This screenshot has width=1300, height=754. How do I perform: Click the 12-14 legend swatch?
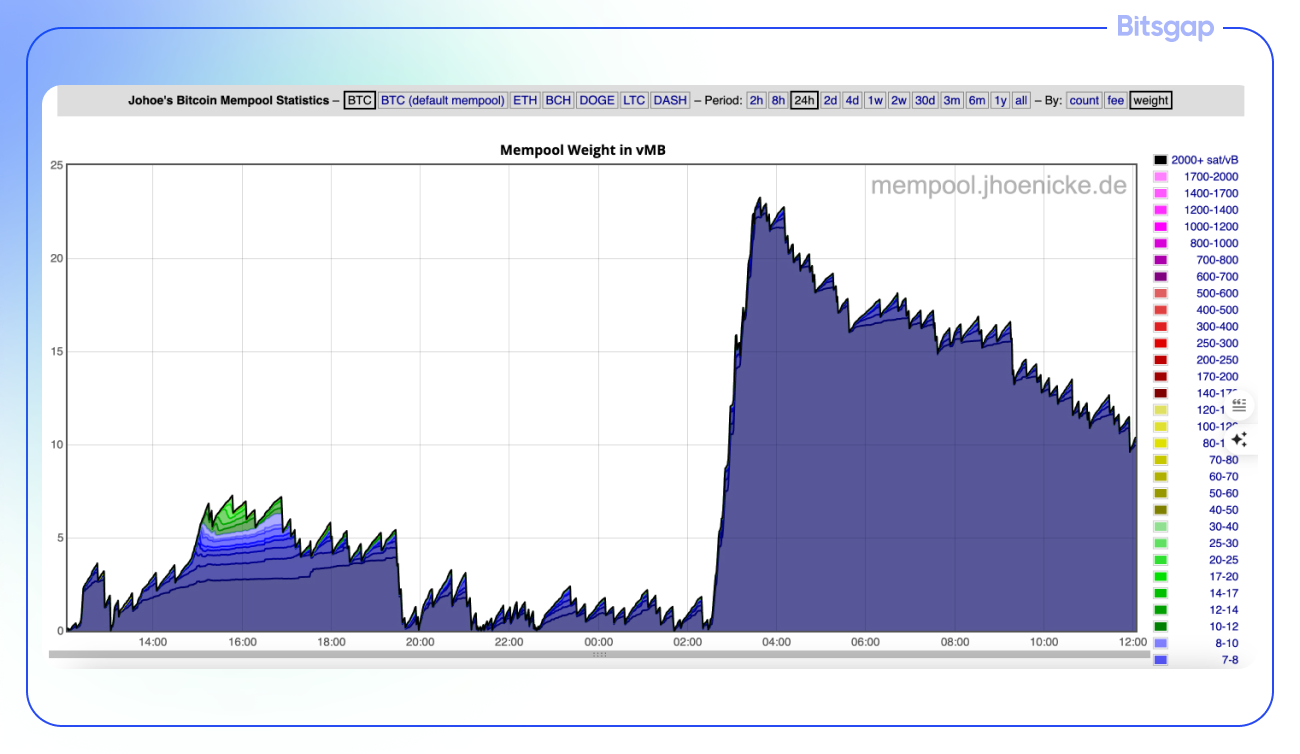point(1161,610)
